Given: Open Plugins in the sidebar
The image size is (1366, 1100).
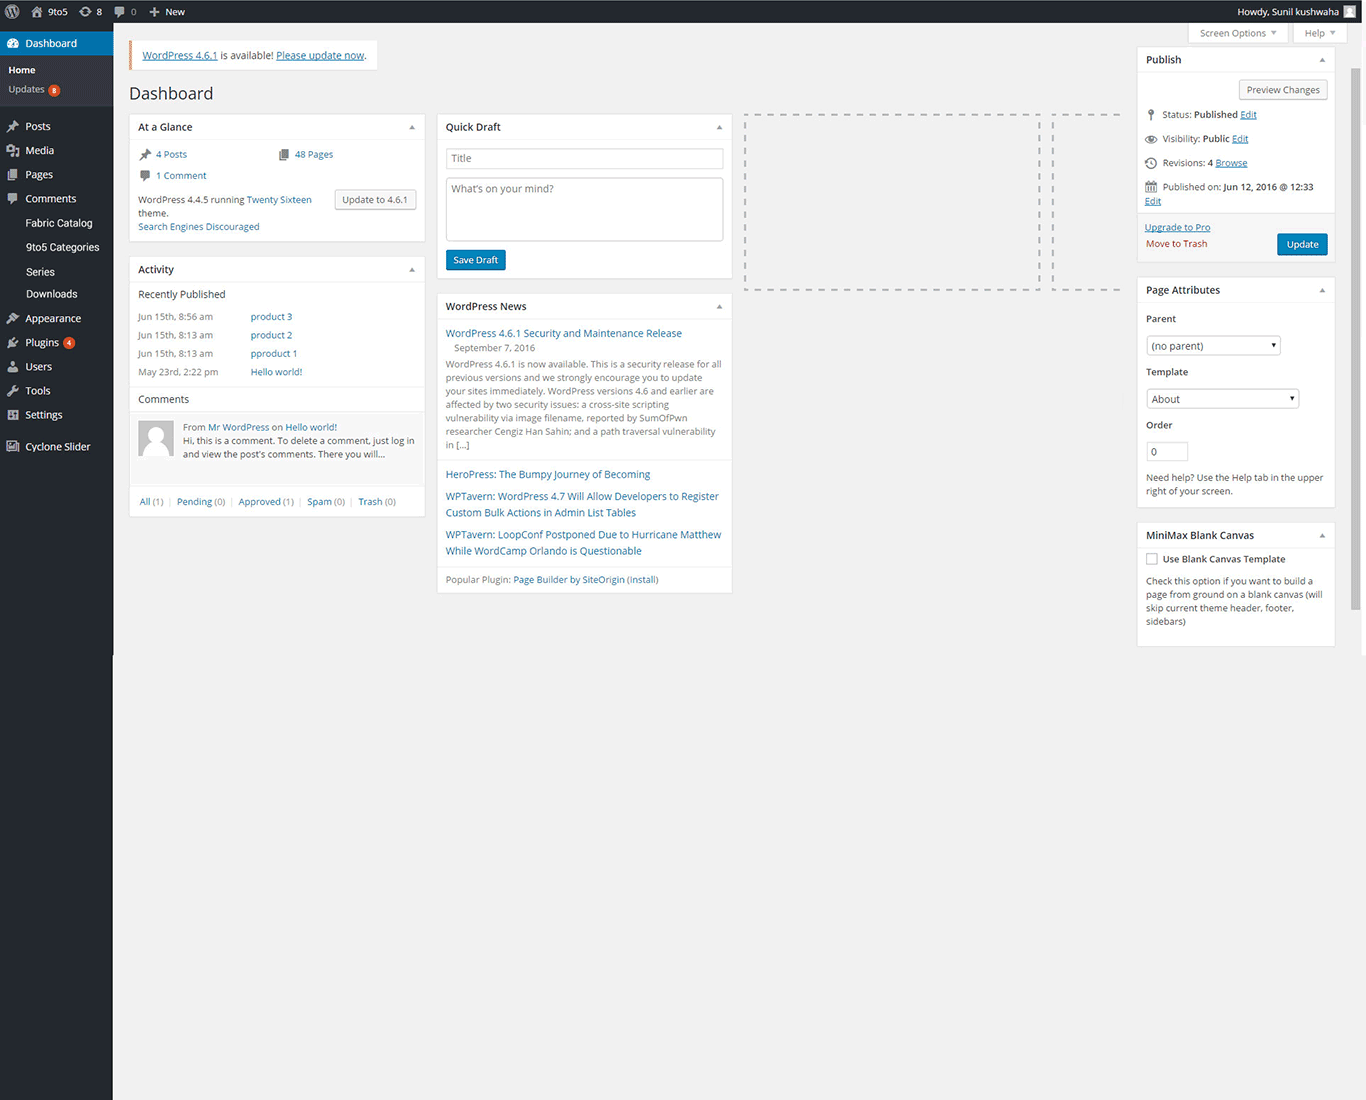Looking at the screenshot, I should [42, 342].
